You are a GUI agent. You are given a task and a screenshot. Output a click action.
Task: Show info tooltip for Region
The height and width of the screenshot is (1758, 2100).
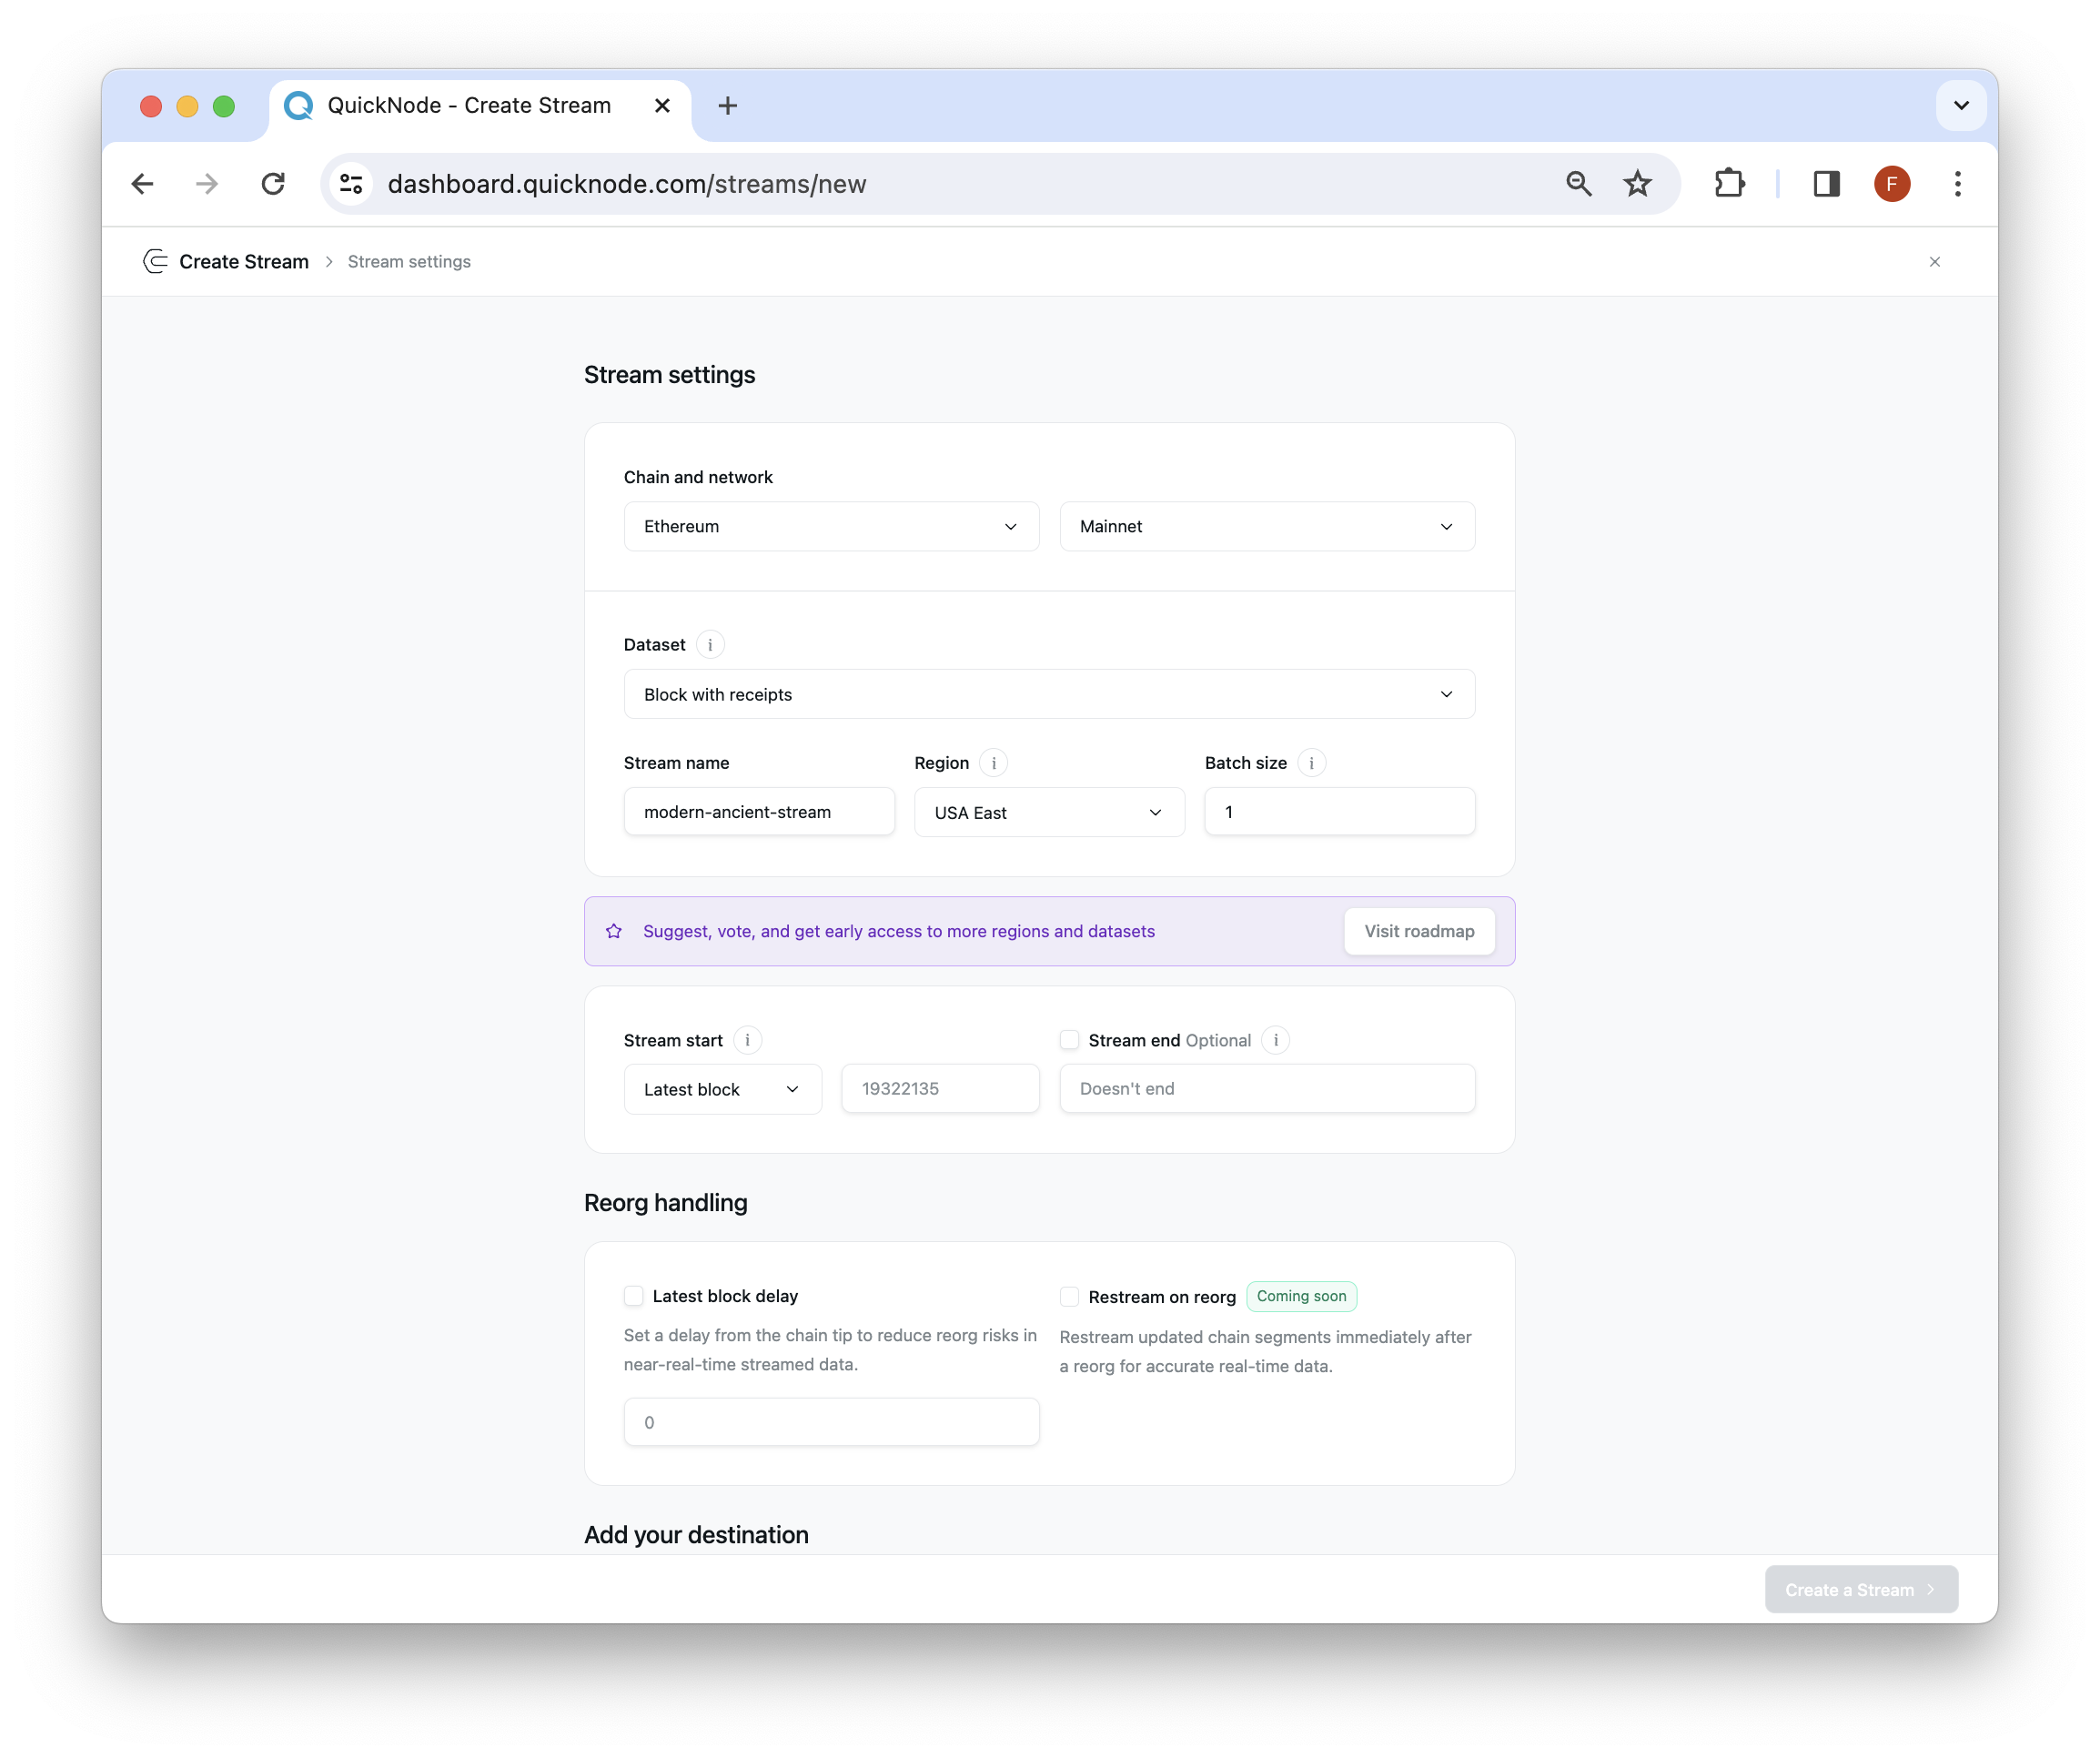(x=993, y=763)
